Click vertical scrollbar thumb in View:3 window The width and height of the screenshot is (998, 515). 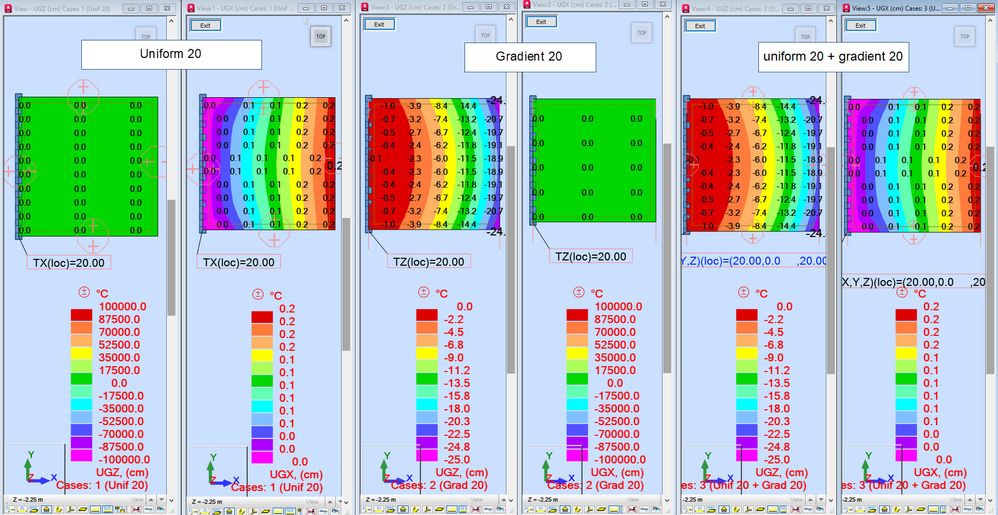[x=510, y=260]
